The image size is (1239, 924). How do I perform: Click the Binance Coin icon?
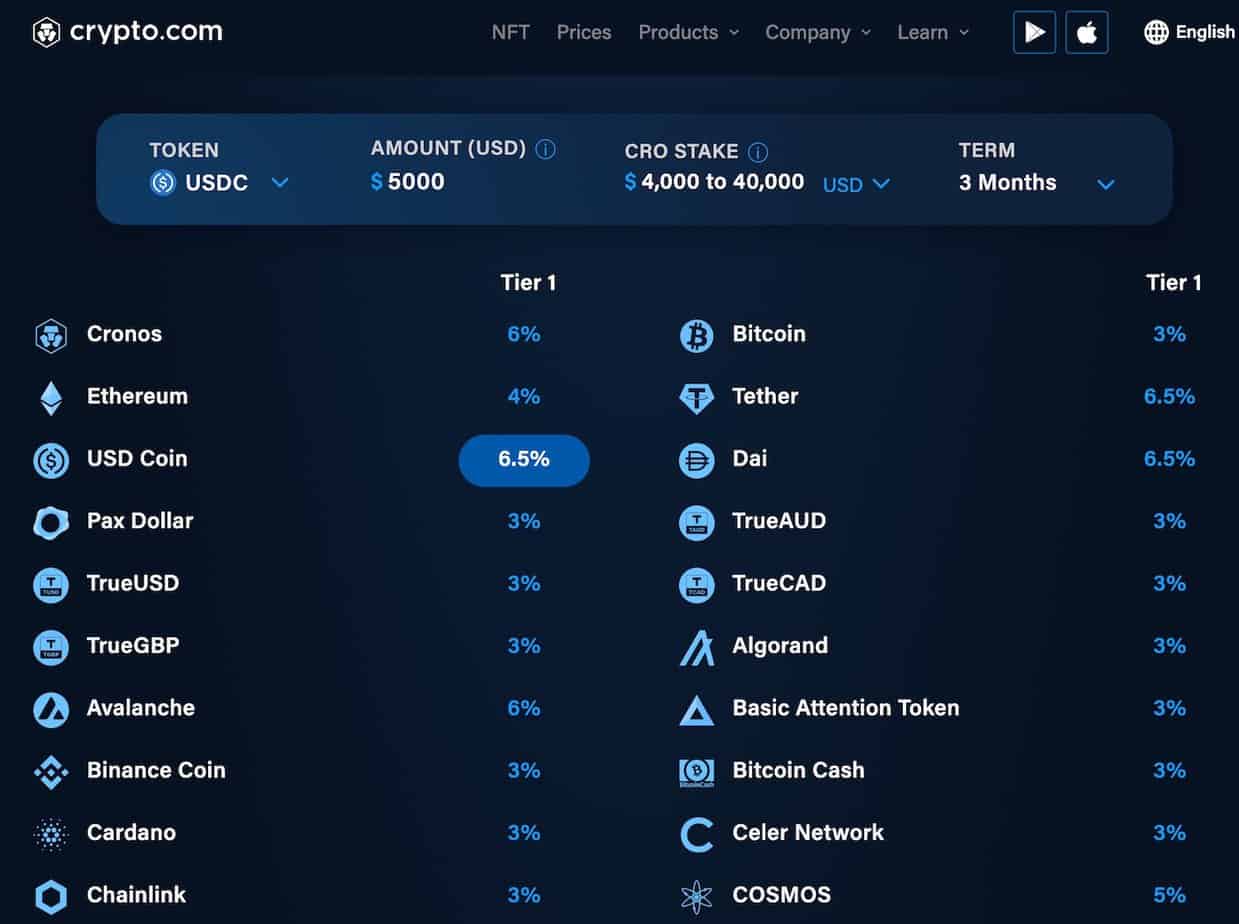point(51,772)
